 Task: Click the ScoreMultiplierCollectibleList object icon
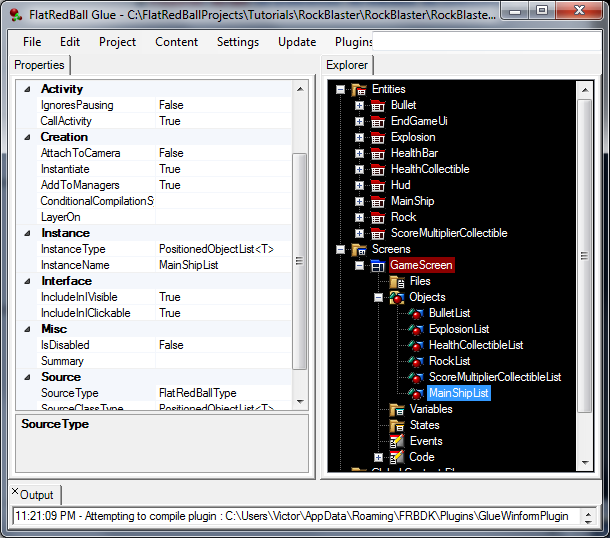click(416, 377)
